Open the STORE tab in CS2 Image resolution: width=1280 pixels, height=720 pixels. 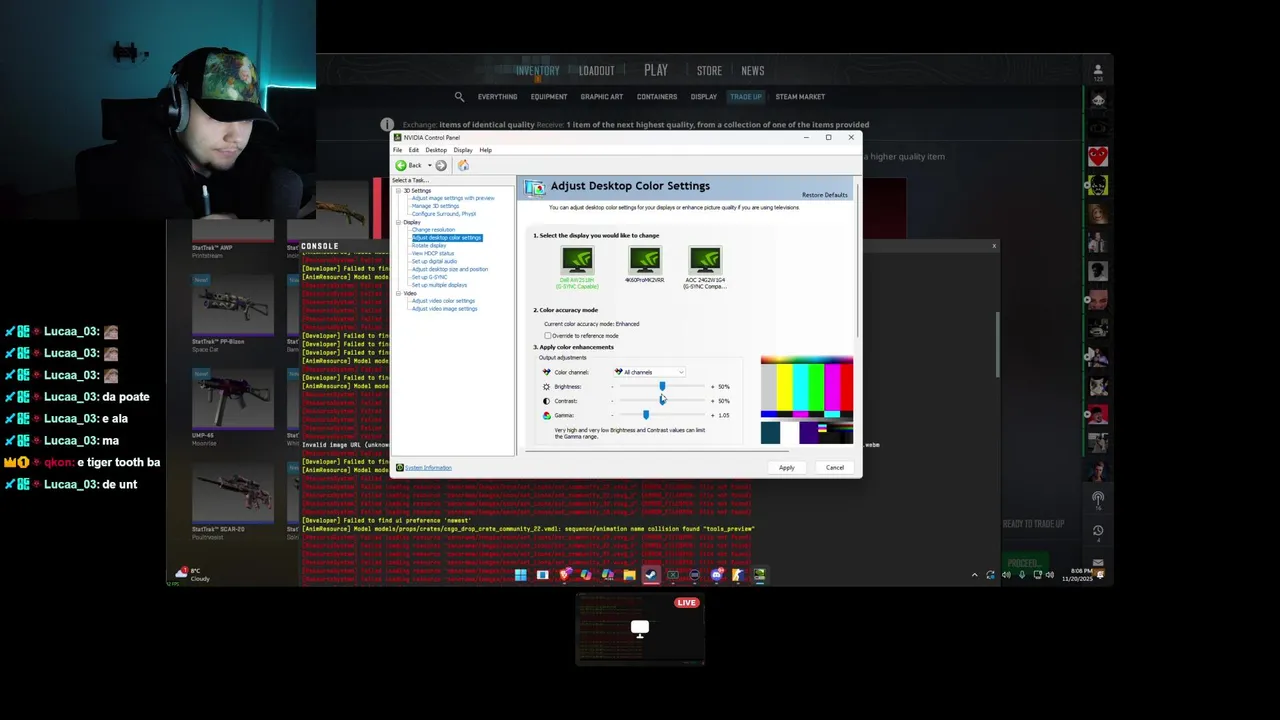tap(709, 71)
